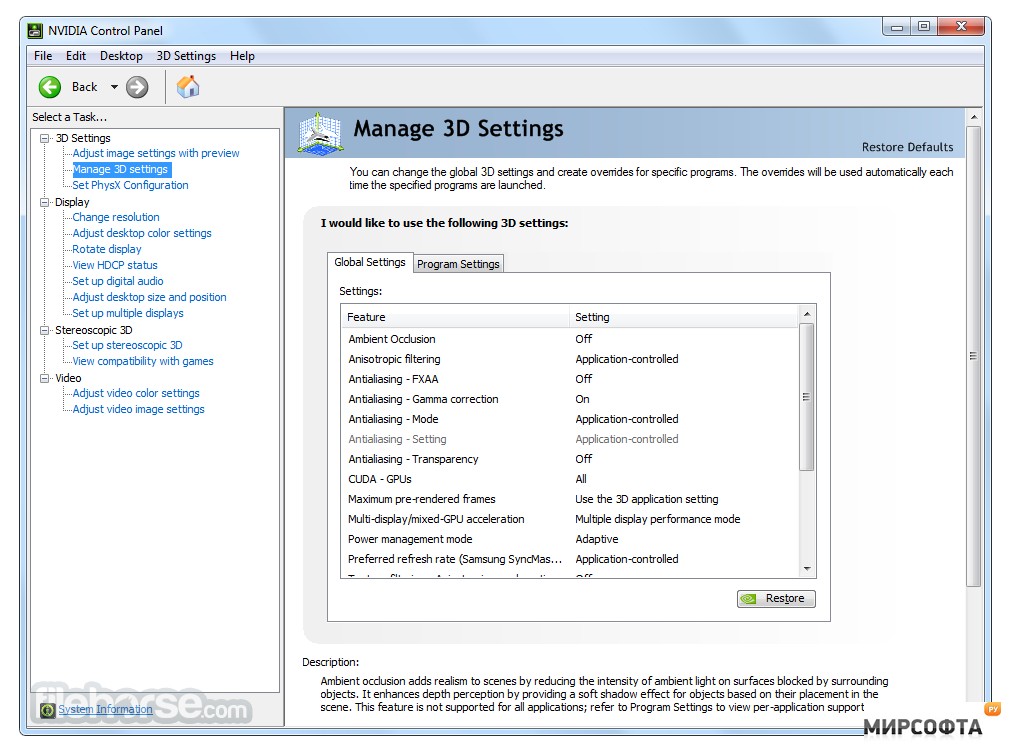1011x754 pixels.
Task: Select the Global Settings tab
Action: coord(369,262)
